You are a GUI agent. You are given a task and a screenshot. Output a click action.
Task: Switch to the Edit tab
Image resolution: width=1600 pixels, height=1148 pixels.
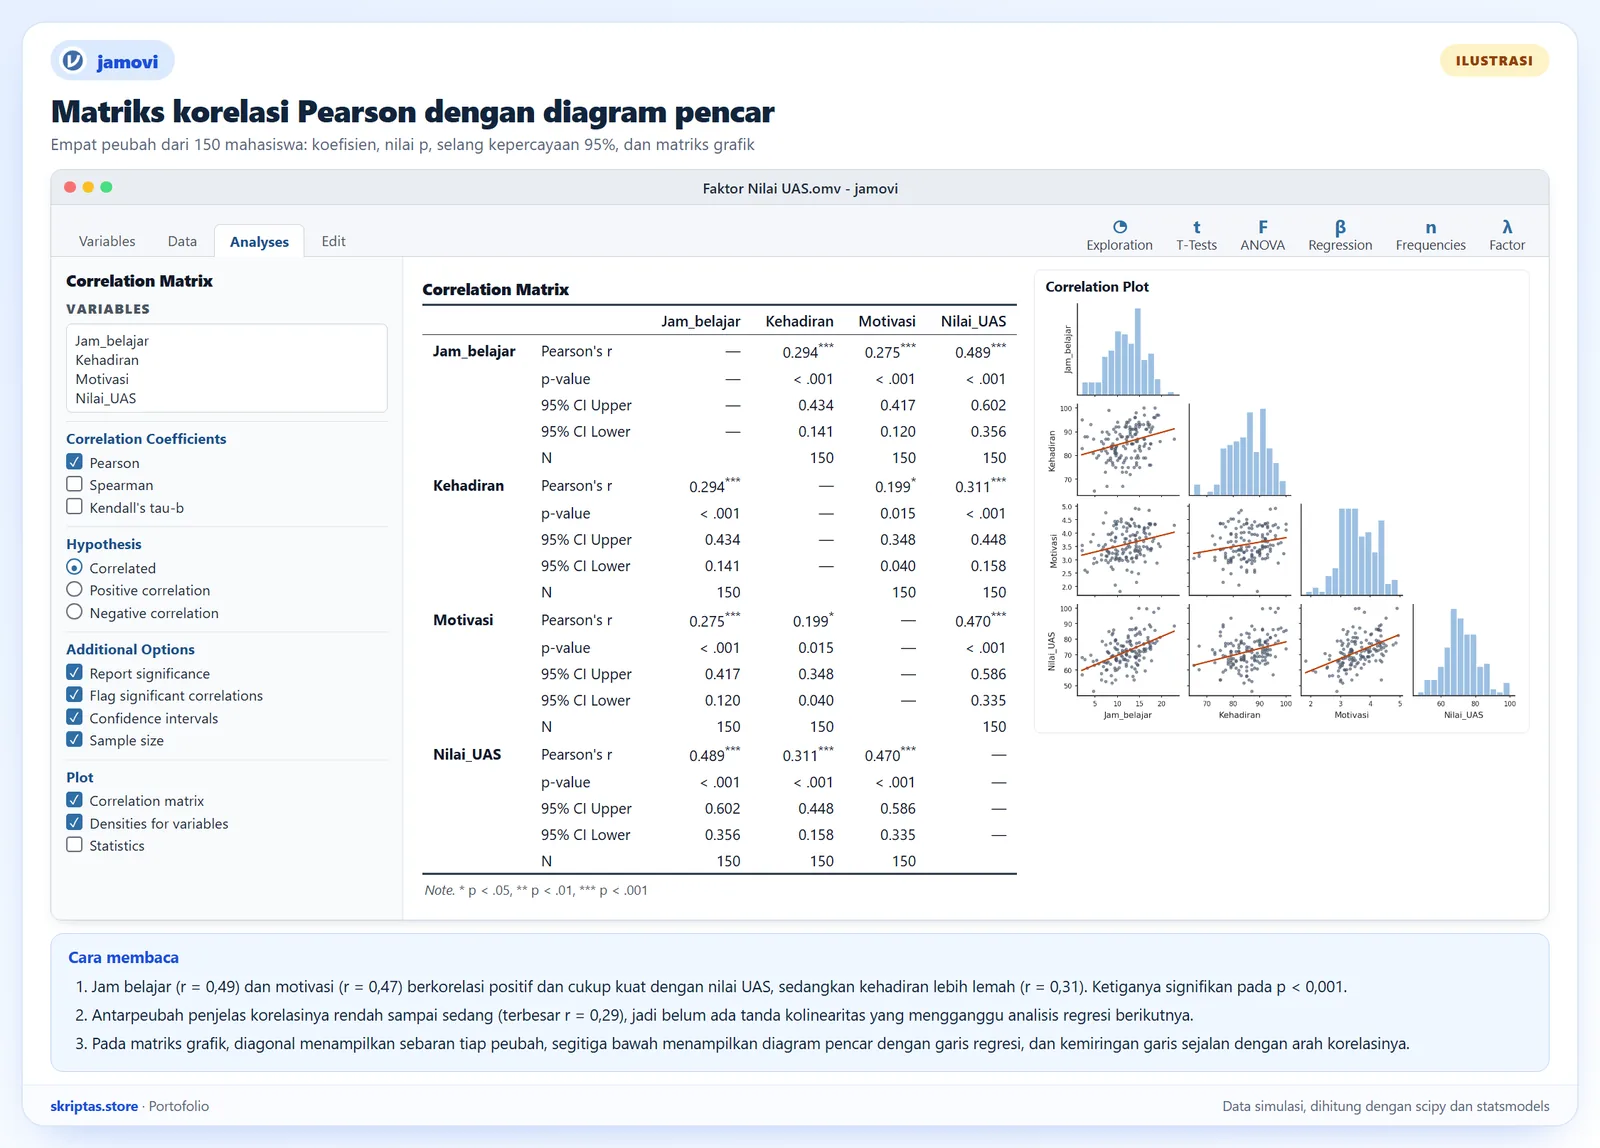pyautogui.click(x=333, y=241)
